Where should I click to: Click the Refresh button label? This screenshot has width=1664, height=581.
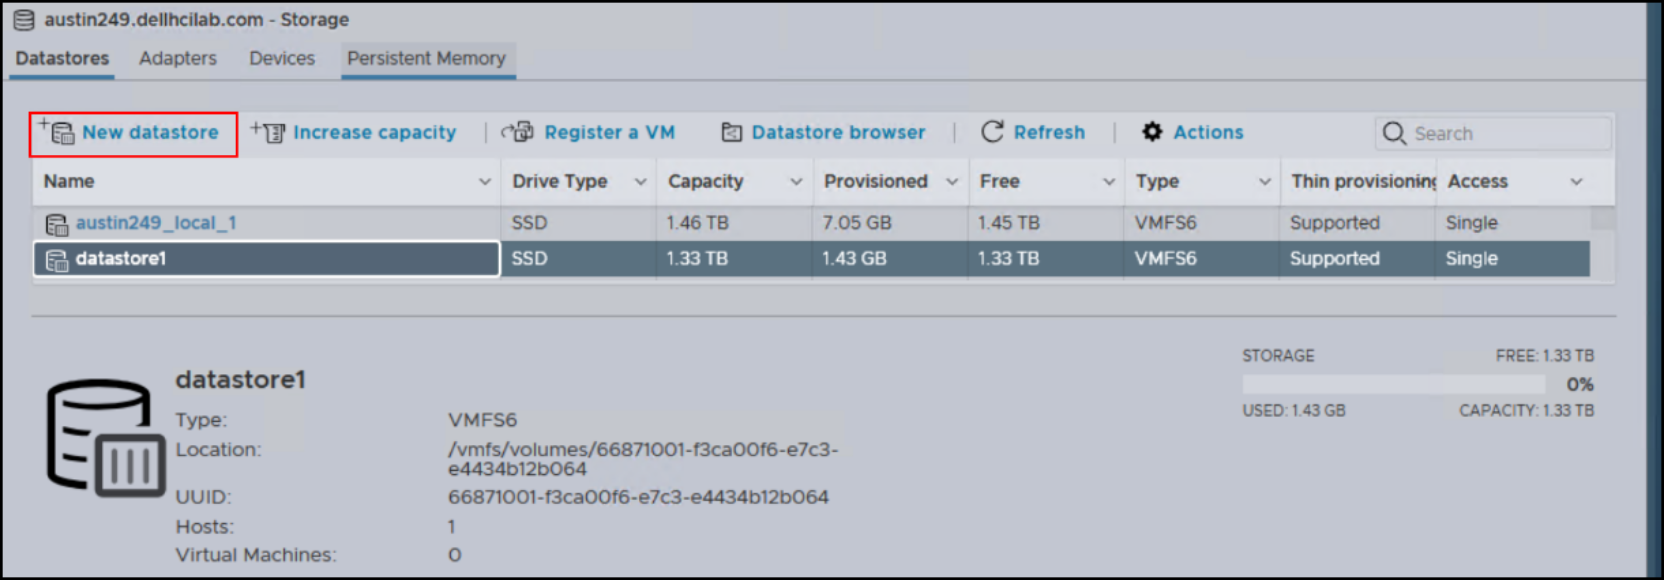(1049, 132)
